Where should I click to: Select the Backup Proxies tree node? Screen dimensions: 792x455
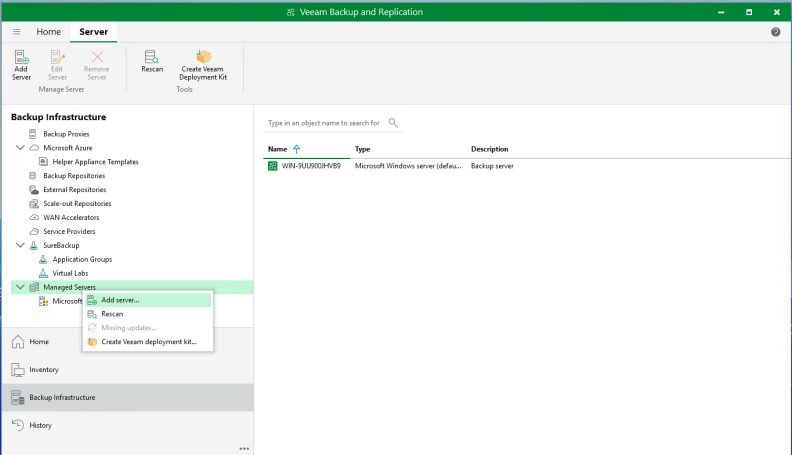(x=65, y=133)
